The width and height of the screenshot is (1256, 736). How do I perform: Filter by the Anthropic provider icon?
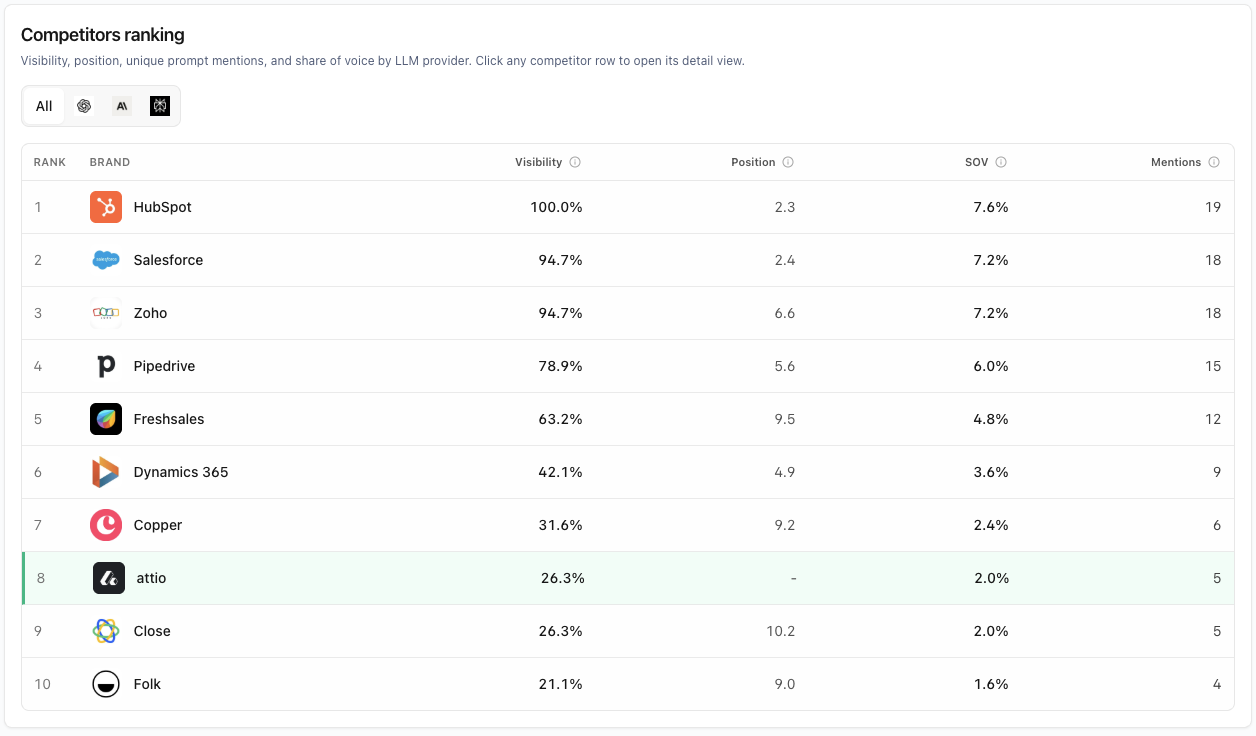(x=122, y=106)
